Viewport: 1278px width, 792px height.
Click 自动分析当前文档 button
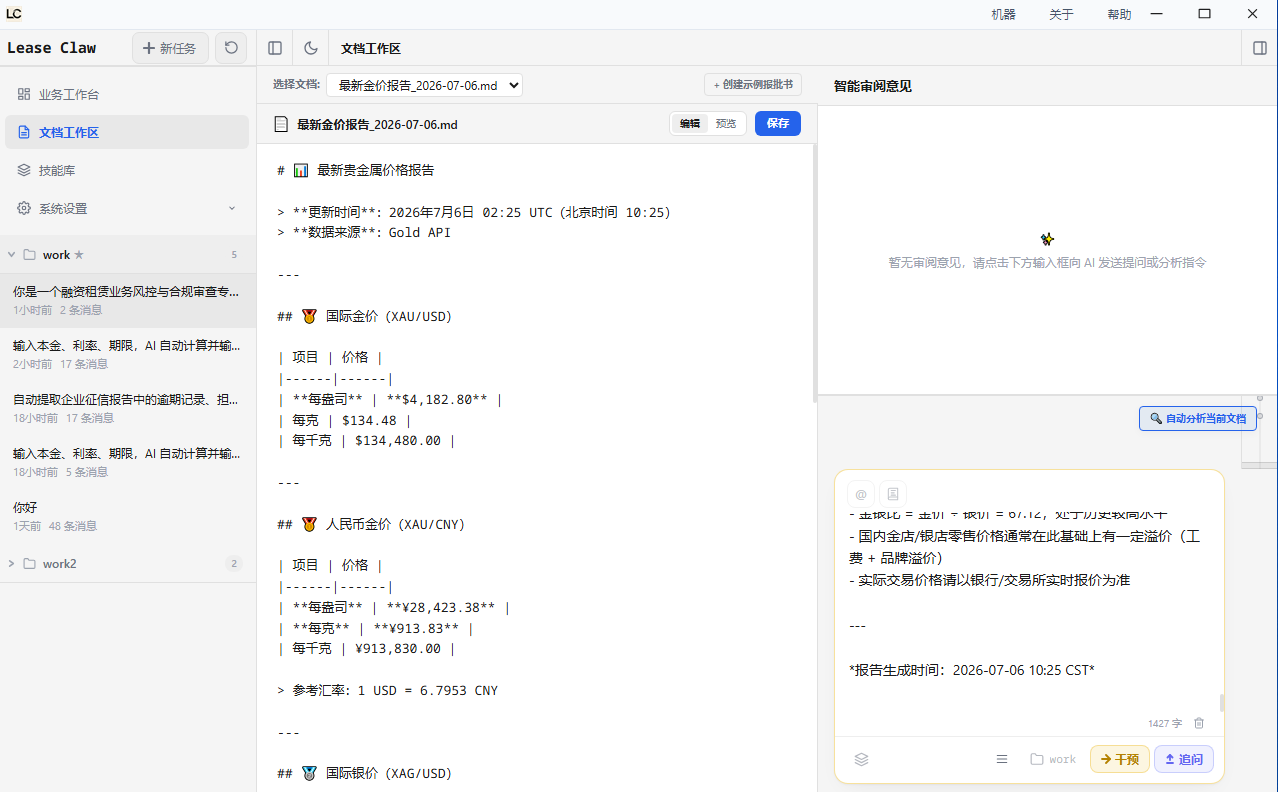pyautogui.click(x=1198, y=418)
